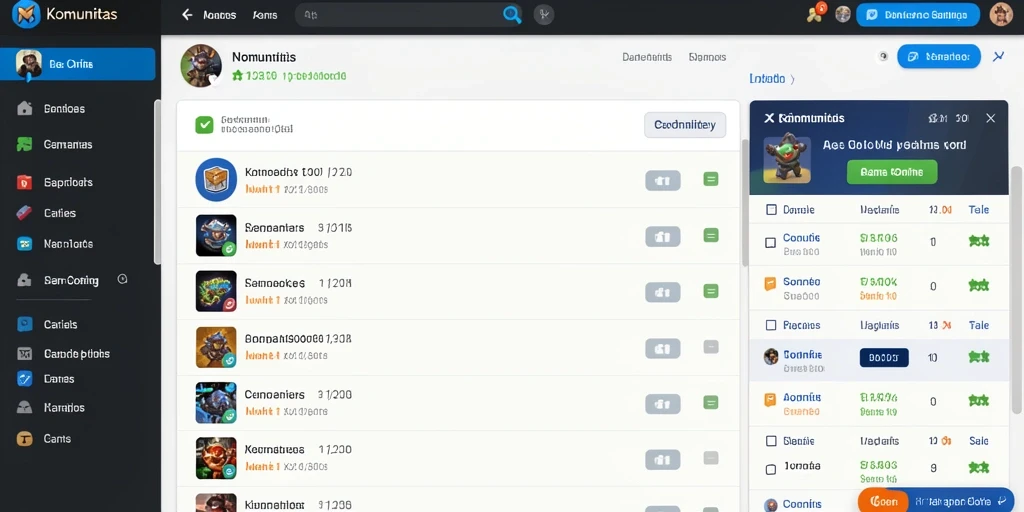Click the green stars in Counúe row

[x=979, y=241]
